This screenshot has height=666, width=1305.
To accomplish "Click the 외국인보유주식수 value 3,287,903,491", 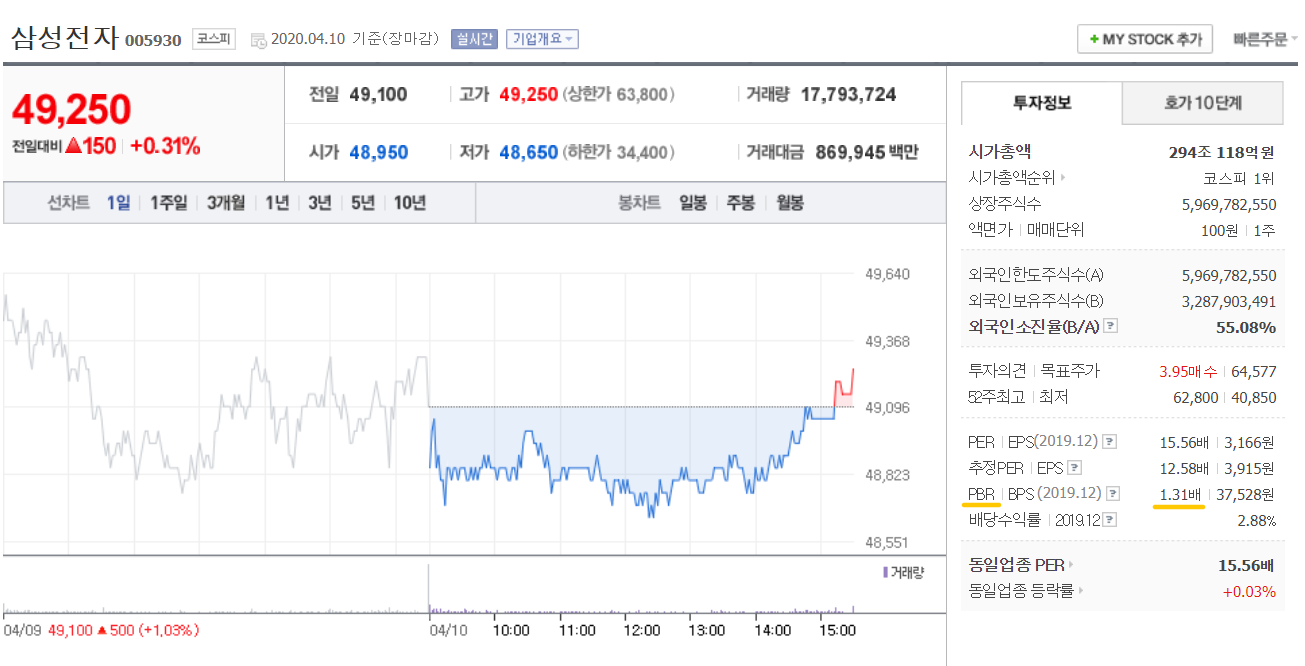I will pos(1229,301).
